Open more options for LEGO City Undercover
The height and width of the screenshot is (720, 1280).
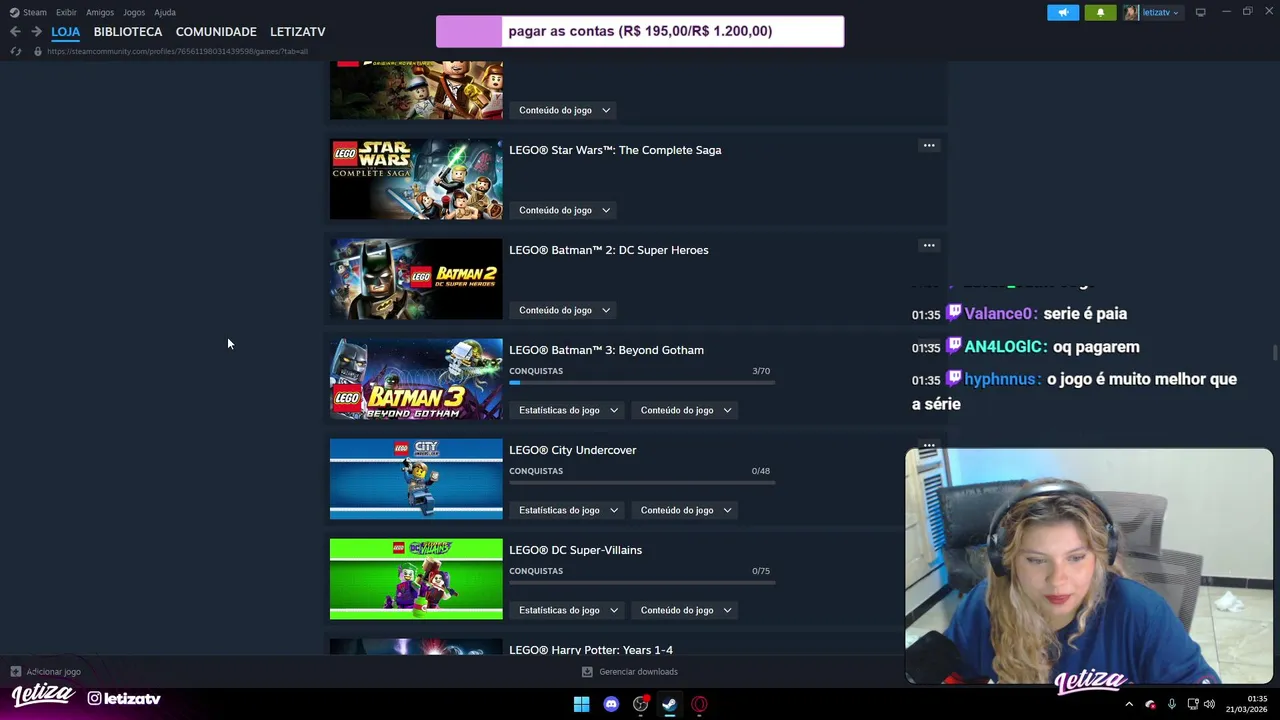(929, 446)
